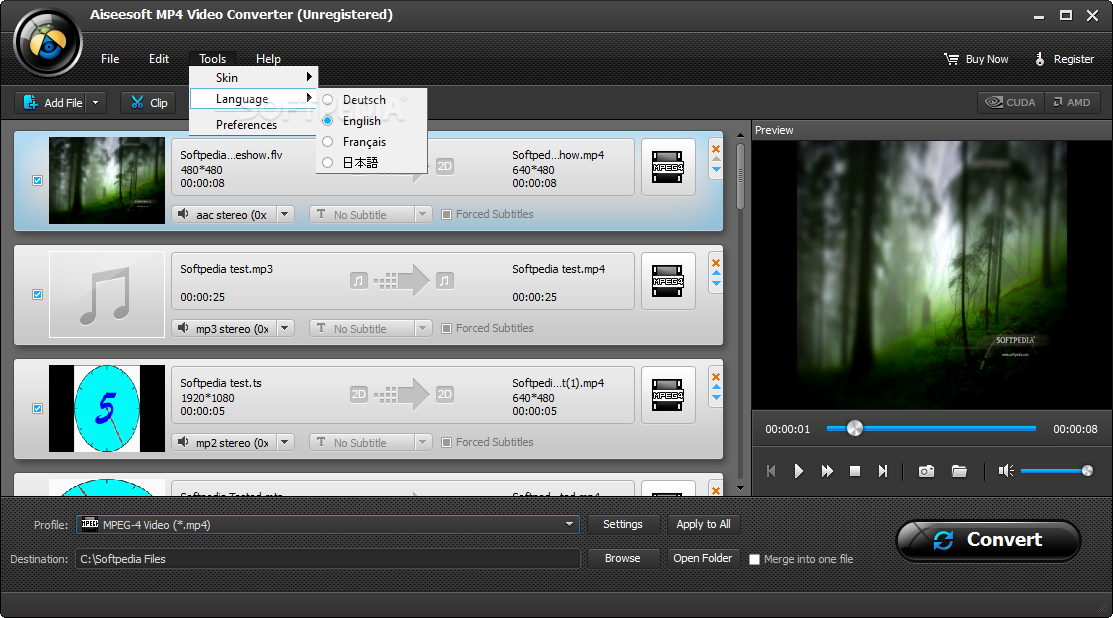
Task: Move the ts file down in the list
Action: tap(716, 397)
